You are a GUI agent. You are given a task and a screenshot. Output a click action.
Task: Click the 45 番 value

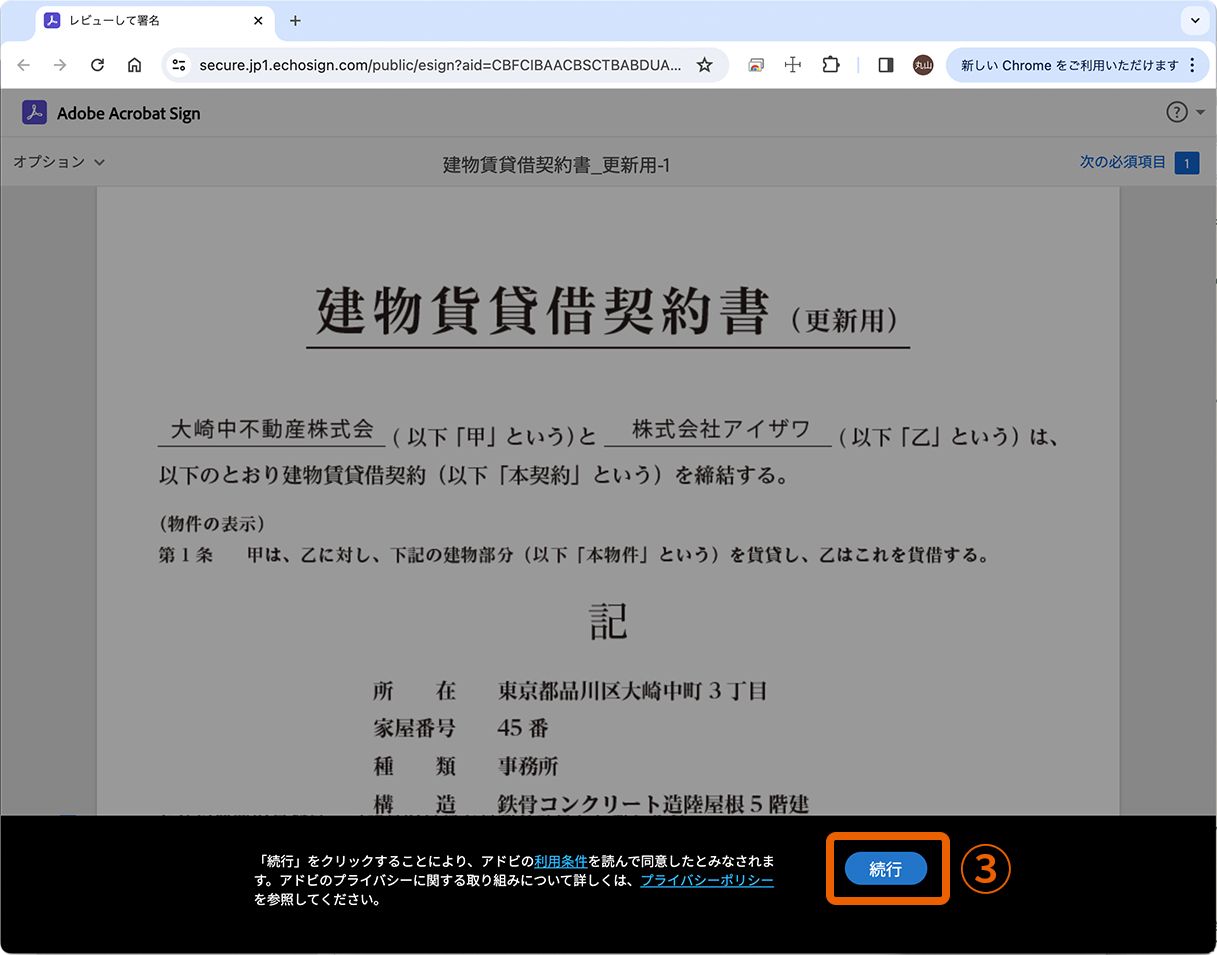click(523, 728)
